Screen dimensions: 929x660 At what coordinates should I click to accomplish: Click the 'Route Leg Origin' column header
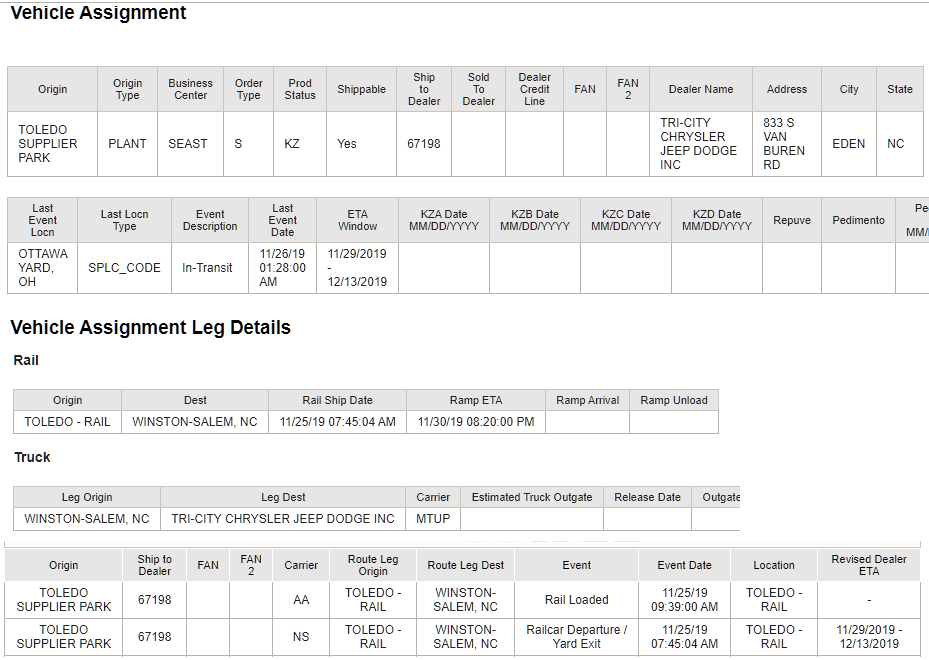pyautogui.click(x=373, y=565)
